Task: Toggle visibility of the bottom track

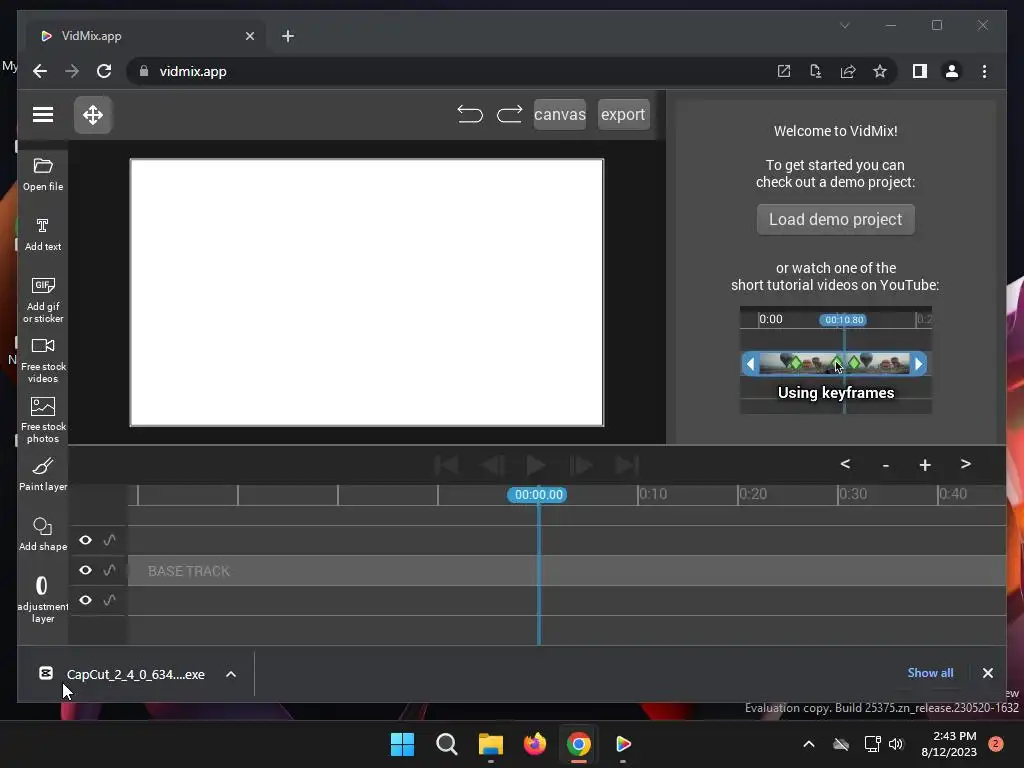Action: coord(86,600)
